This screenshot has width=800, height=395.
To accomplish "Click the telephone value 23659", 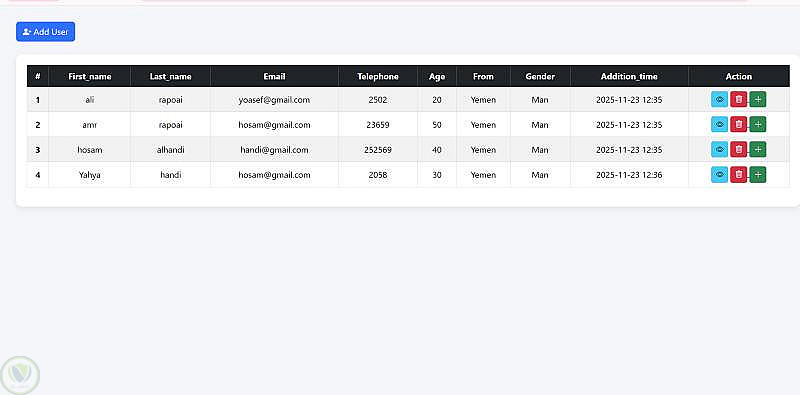I will tap(378, 125).
